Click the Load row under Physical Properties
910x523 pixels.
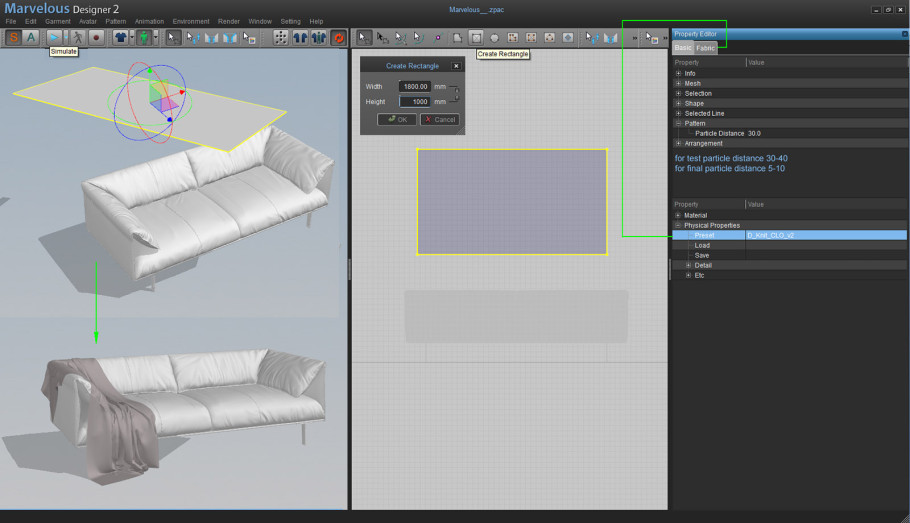tap(789, 246)
